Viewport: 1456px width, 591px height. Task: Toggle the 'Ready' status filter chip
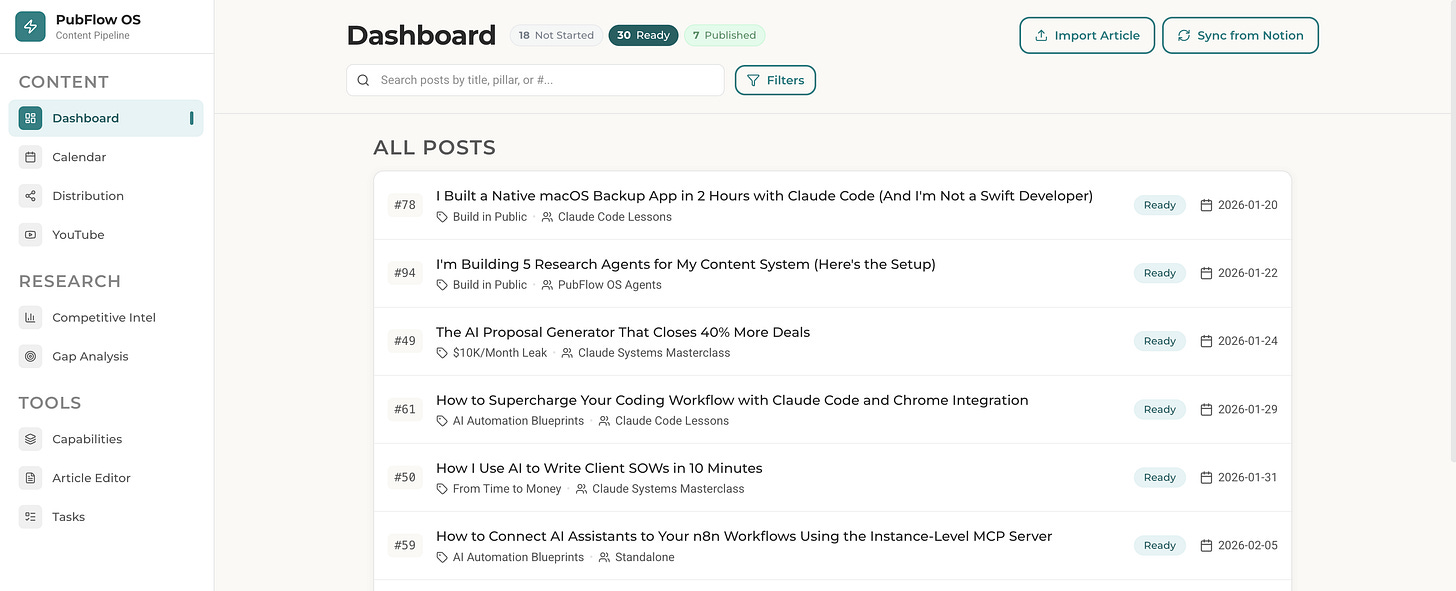click(643, 34)
